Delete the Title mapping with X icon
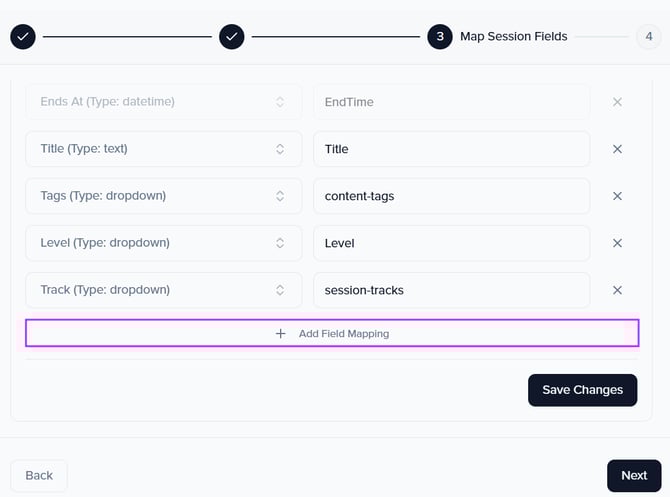This screenshot has width=670, height=497. pyautogui.click(x=617, y=149)
